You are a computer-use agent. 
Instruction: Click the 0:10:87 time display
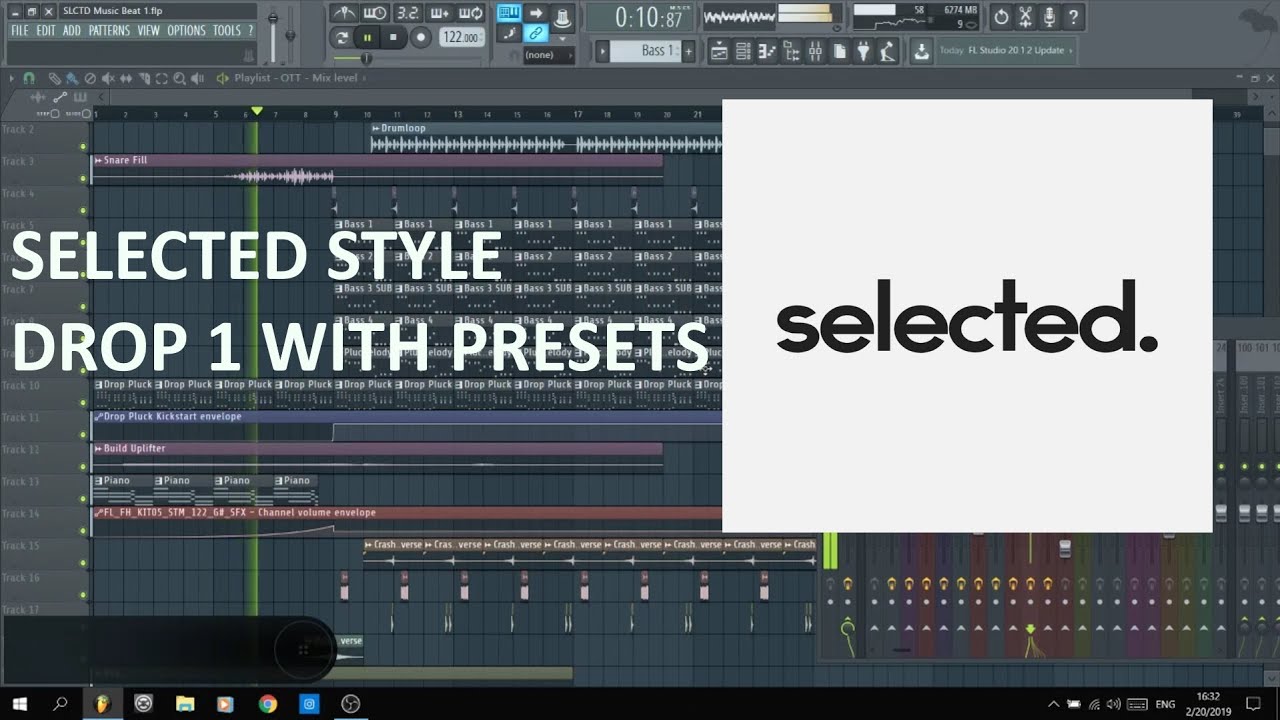pyautogui.click(x=640, y=17)
